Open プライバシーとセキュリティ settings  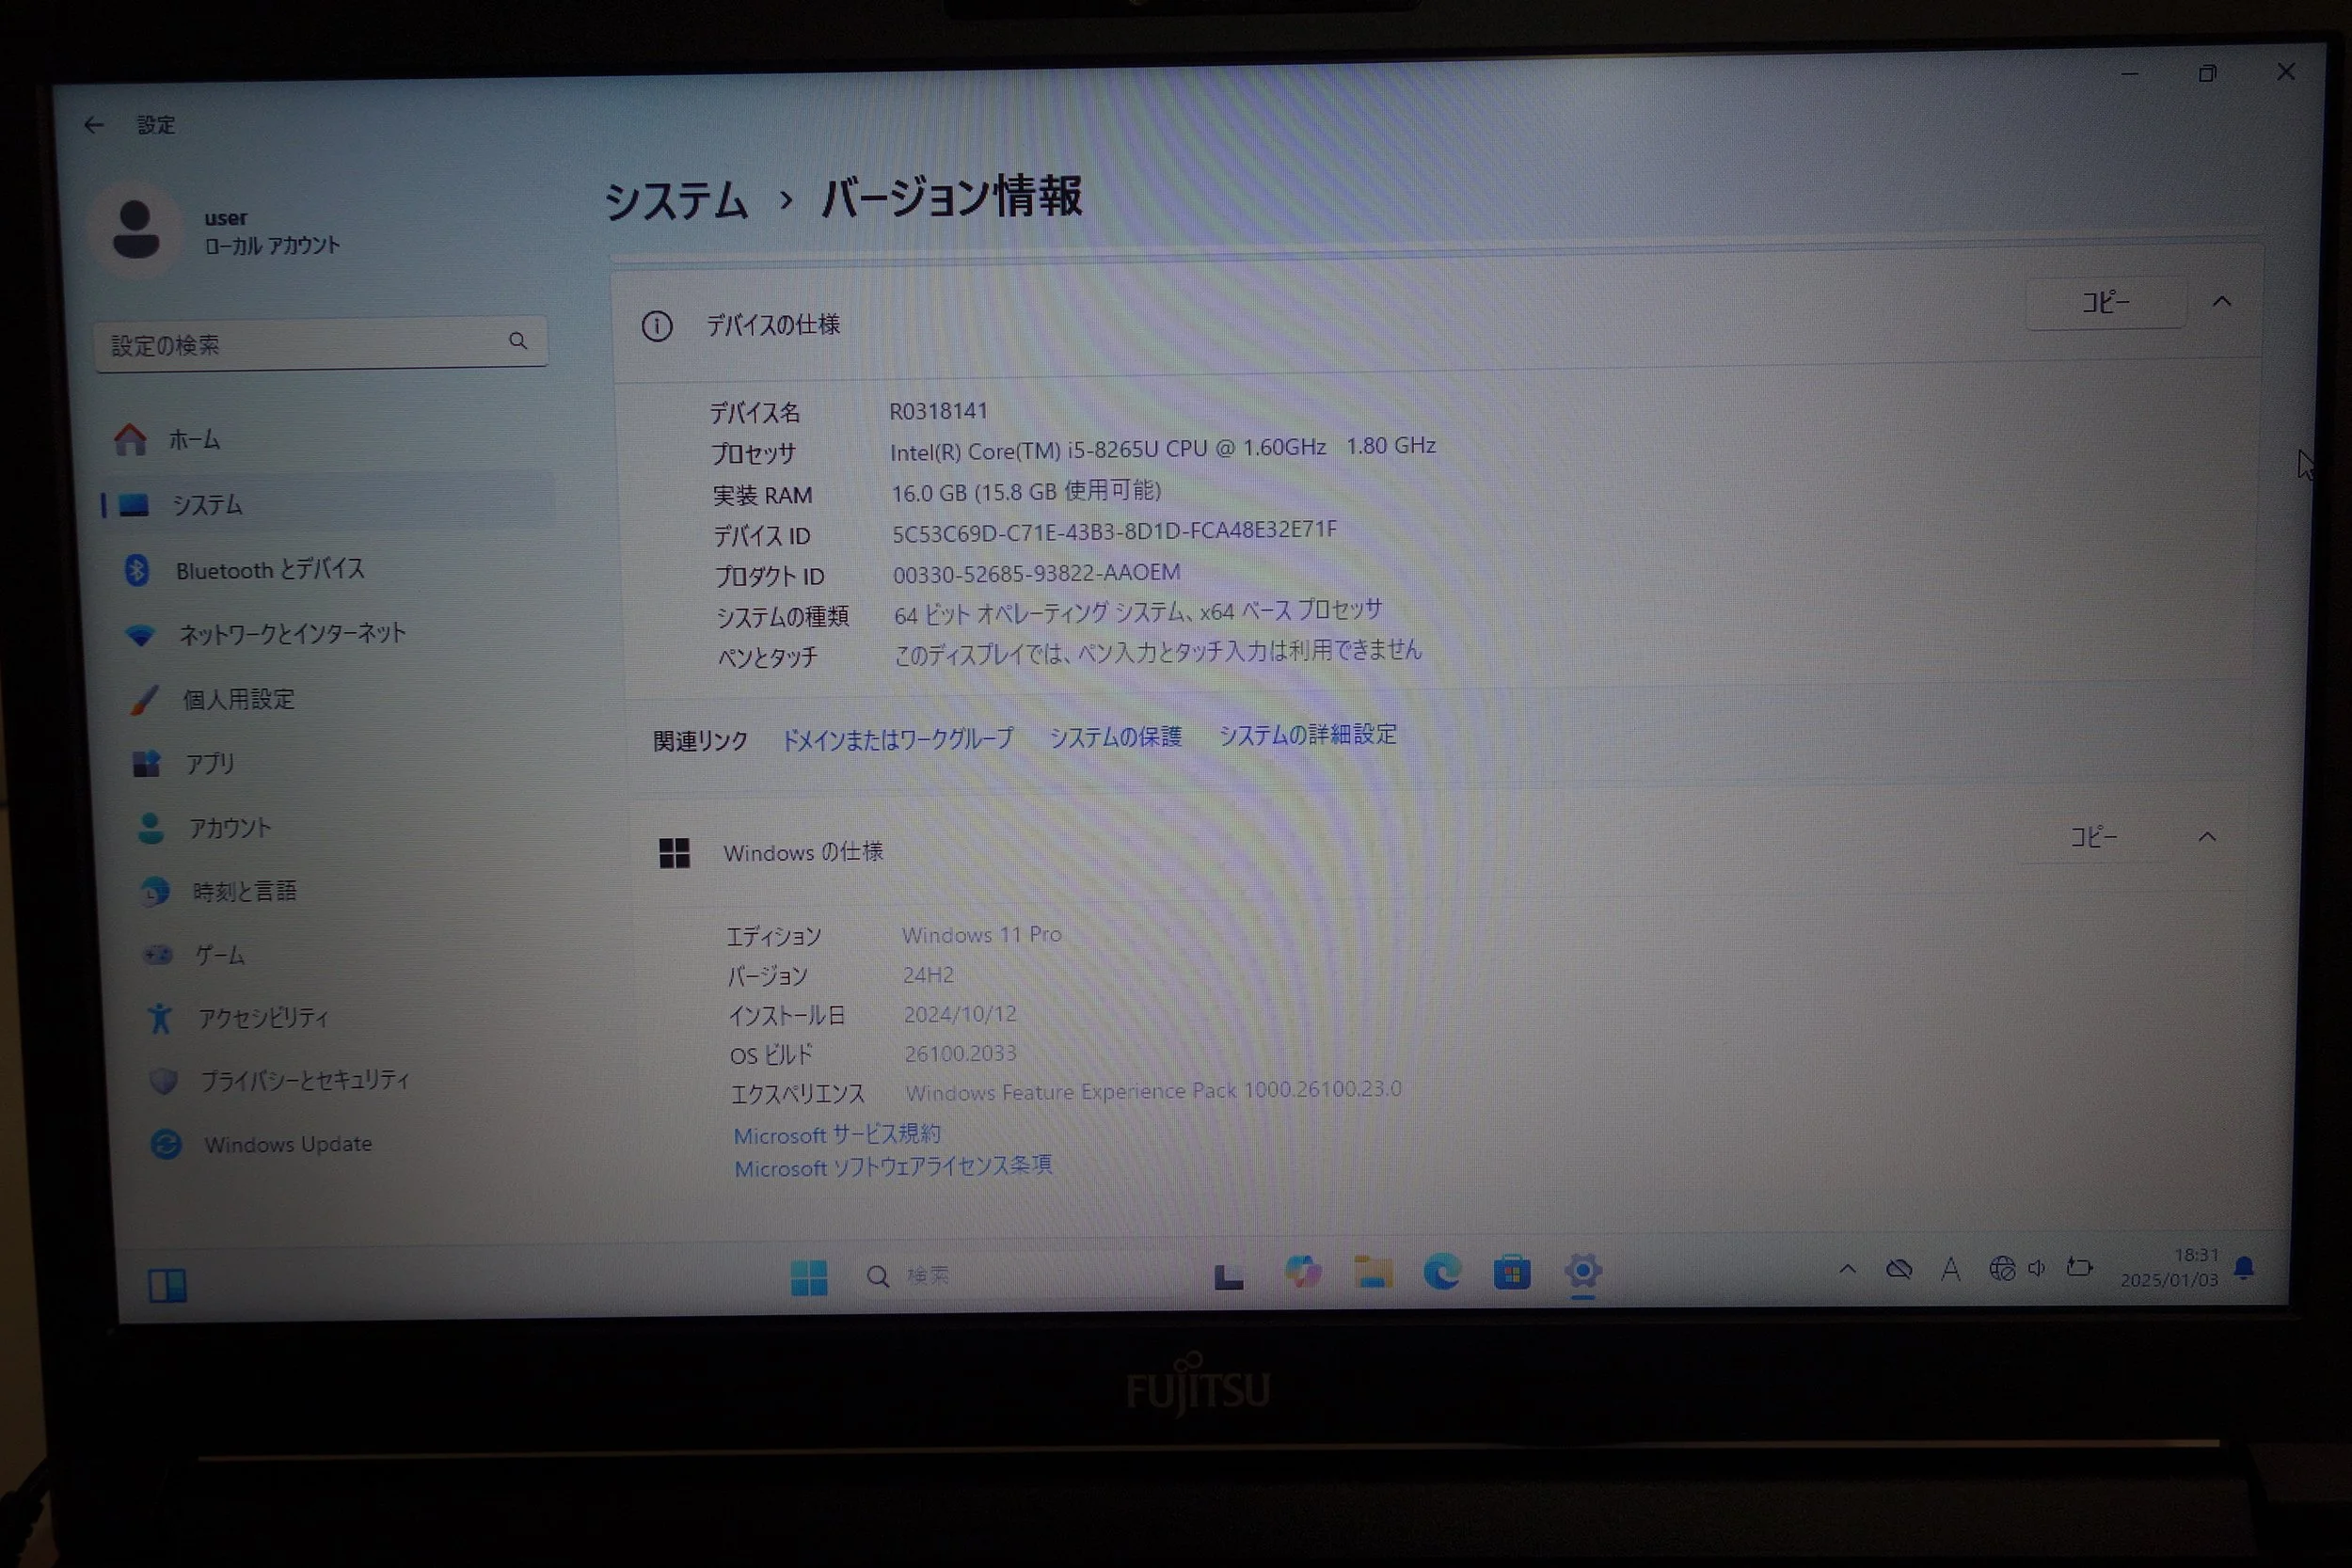click(304, 1080)
